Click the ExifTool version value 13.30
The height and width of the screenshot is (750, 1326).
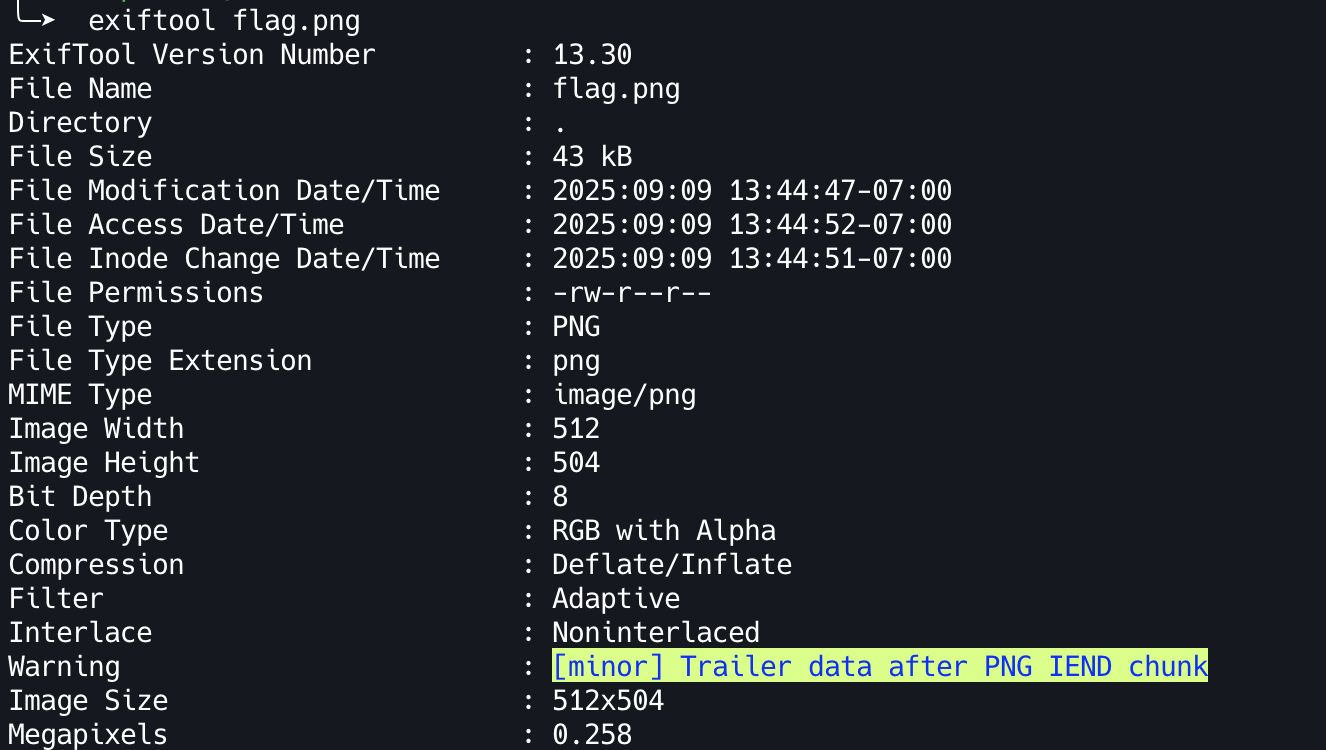592,55
